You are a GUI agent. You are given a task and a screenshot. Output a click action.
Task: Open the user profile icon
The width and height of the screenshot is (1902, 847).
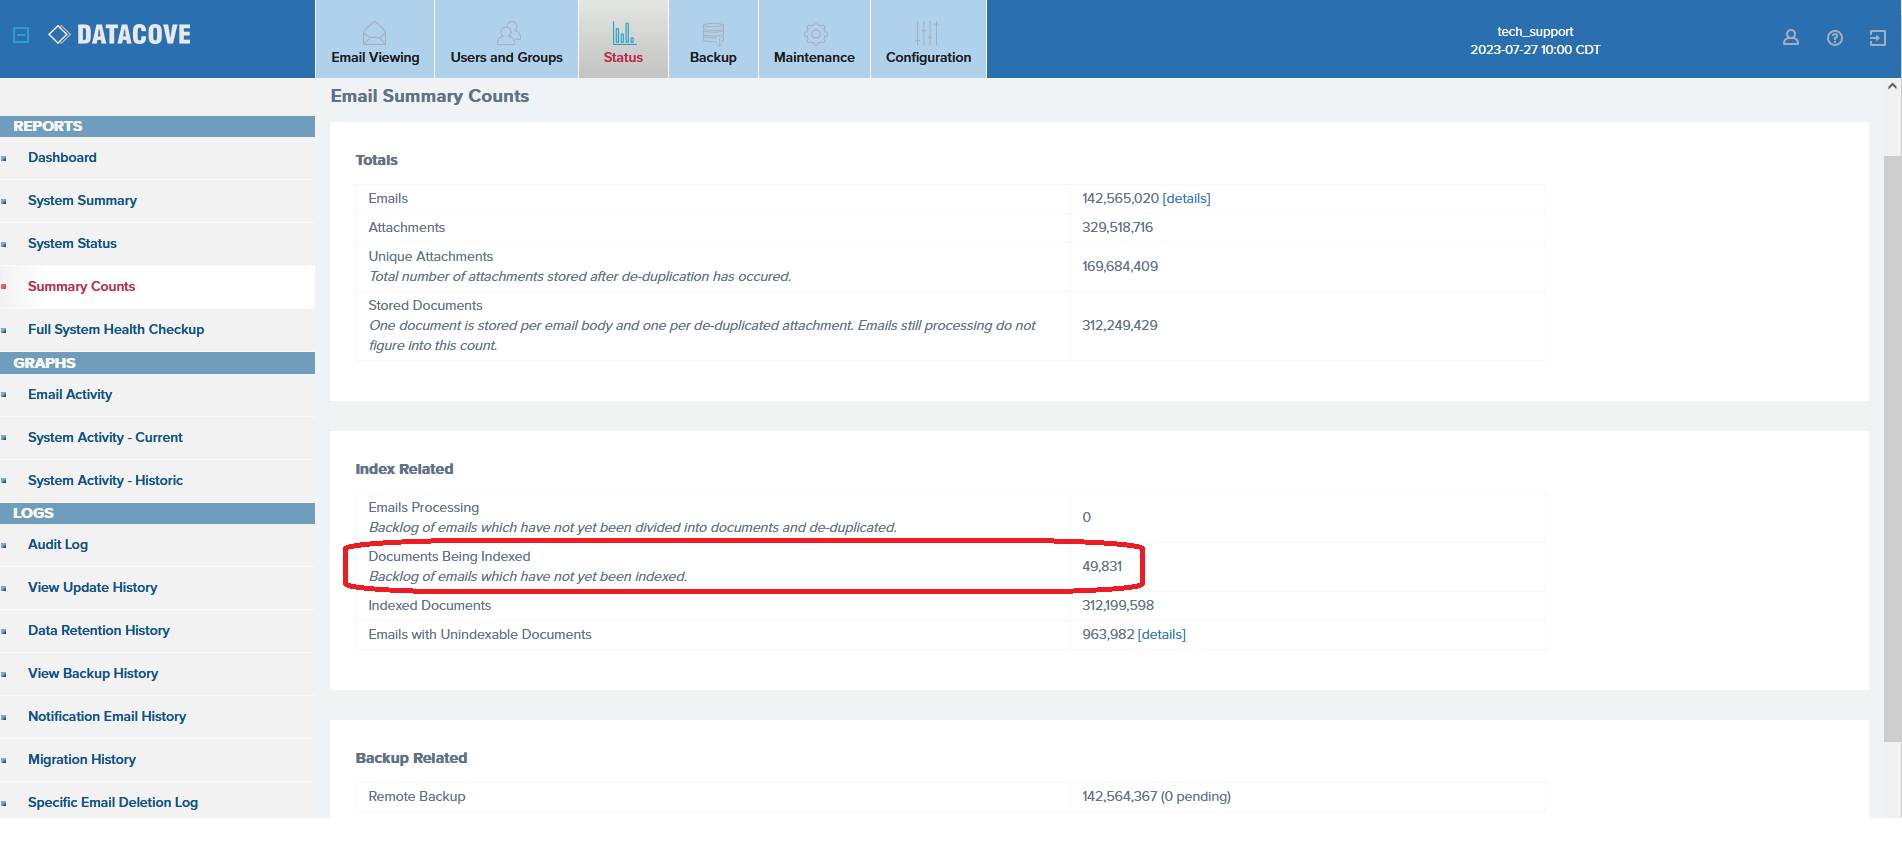point(1790,38)
